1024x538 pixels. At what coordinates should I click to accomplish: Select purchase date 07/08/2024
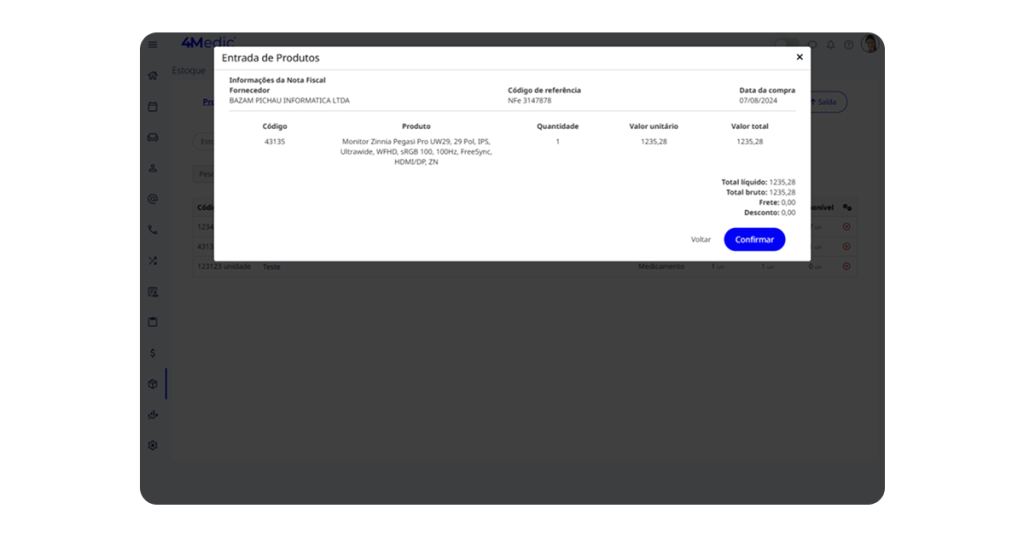[758, 101]
